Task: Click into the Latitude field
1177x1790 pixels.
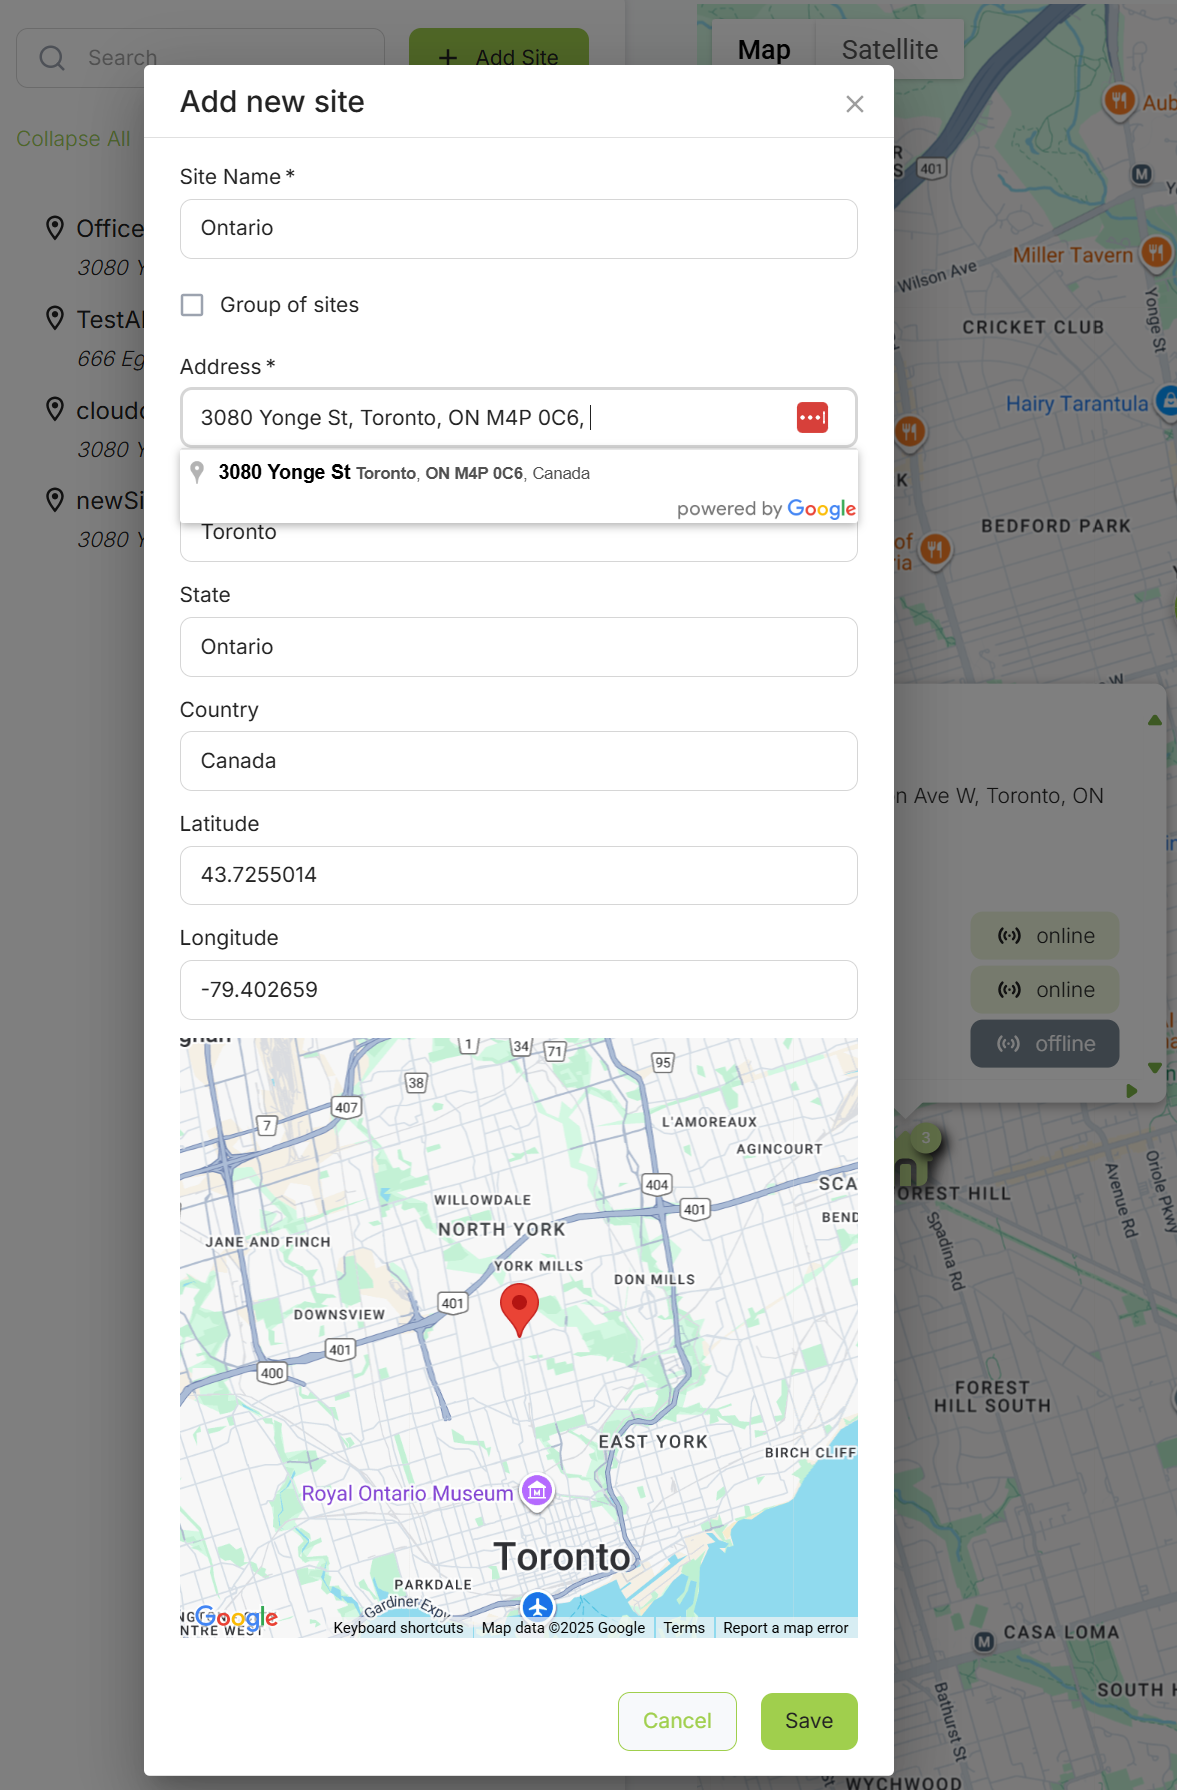Action: (x=518, y=875)
